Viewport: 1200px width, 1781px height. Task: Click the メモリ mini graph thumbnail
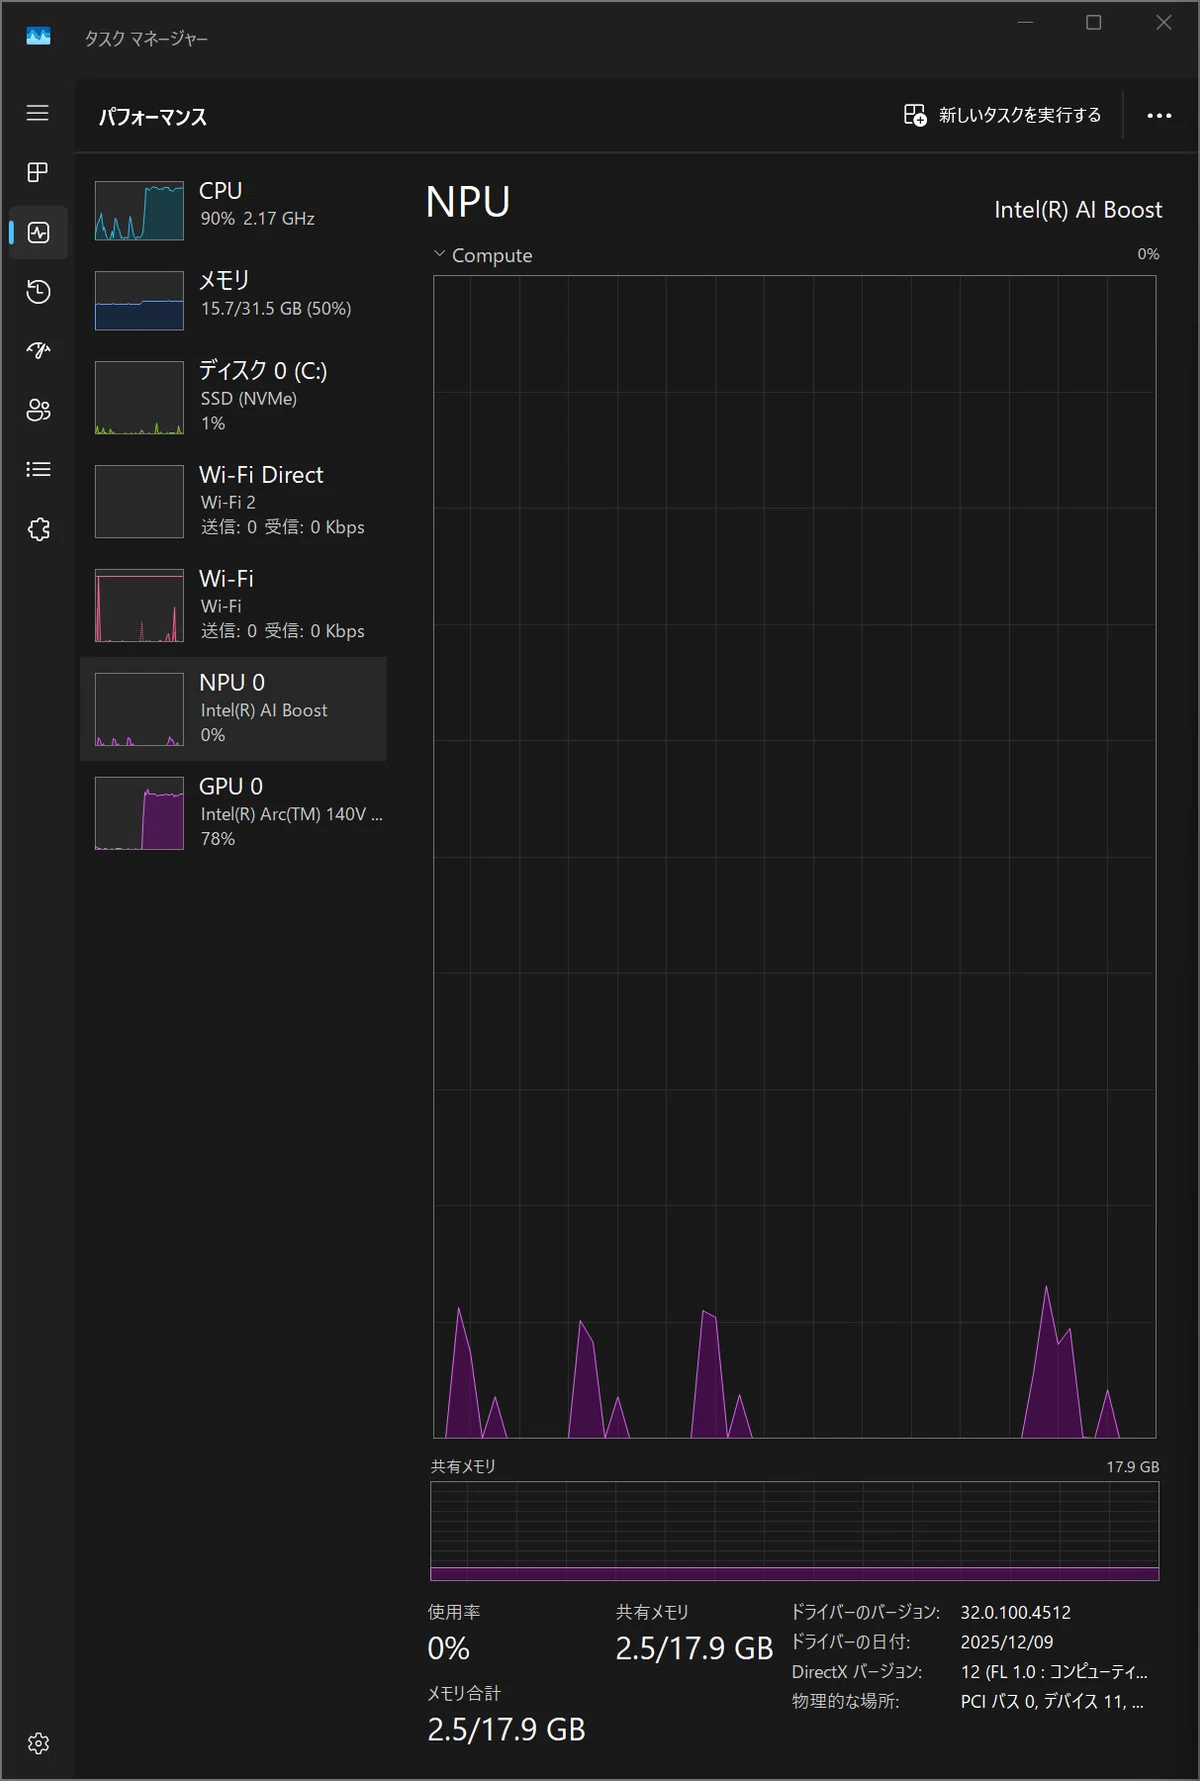tap(139, 300)
